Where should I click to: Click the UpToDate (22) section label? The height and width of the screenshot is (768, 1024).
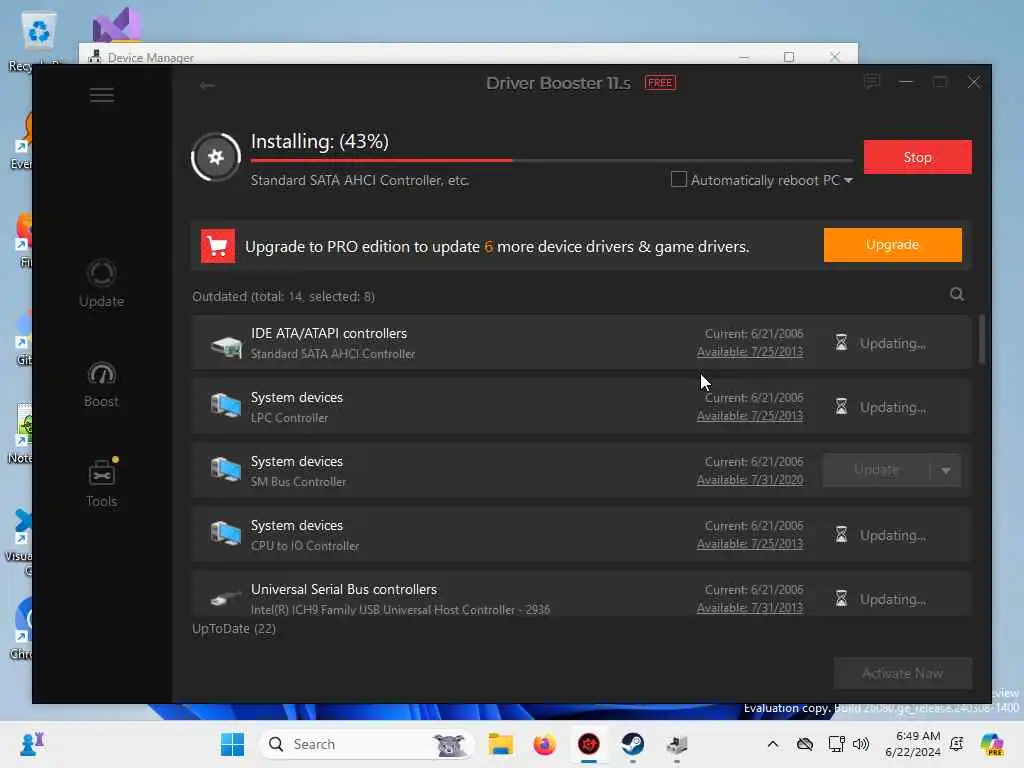(x=234, y=629)
